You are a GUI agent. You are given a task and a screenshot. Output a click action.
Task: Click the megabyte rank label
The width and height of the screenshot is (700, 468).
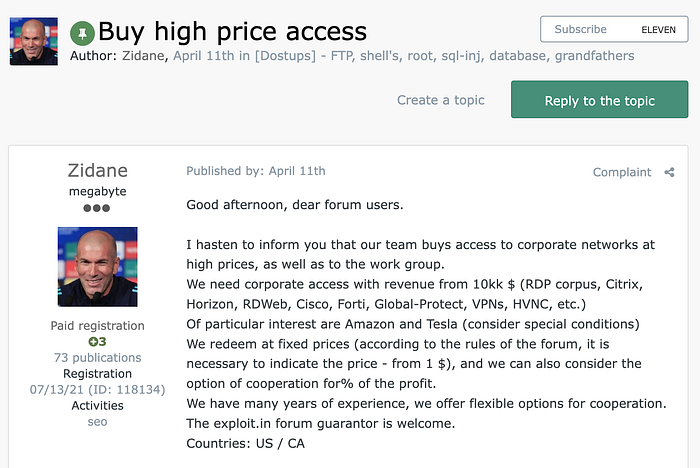(x=97, y=189)
